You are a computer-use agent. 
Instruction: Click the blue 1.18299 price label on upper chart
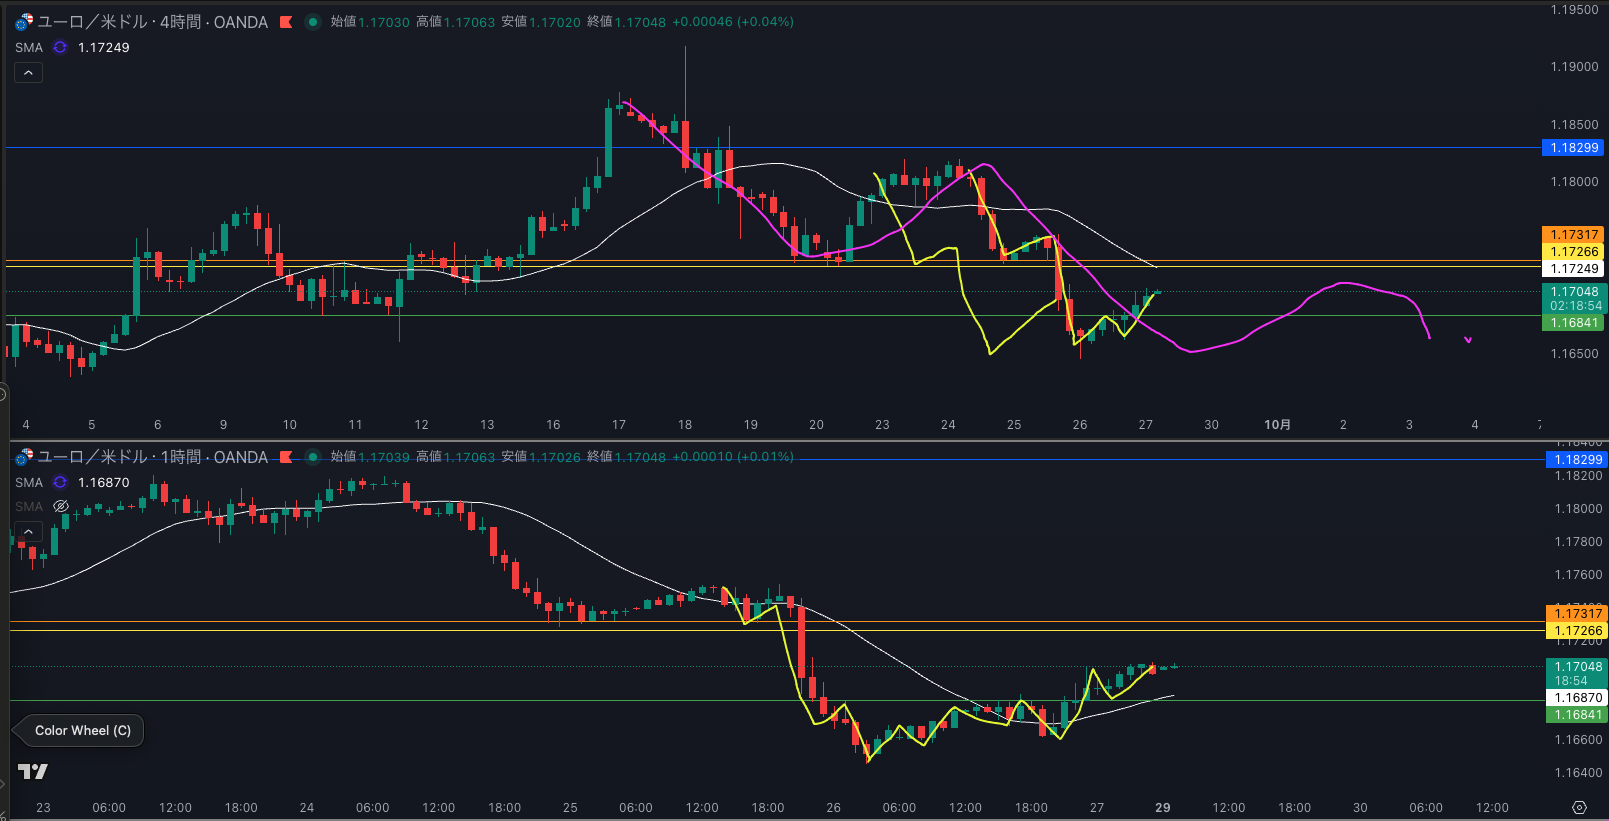[1574, 147]
